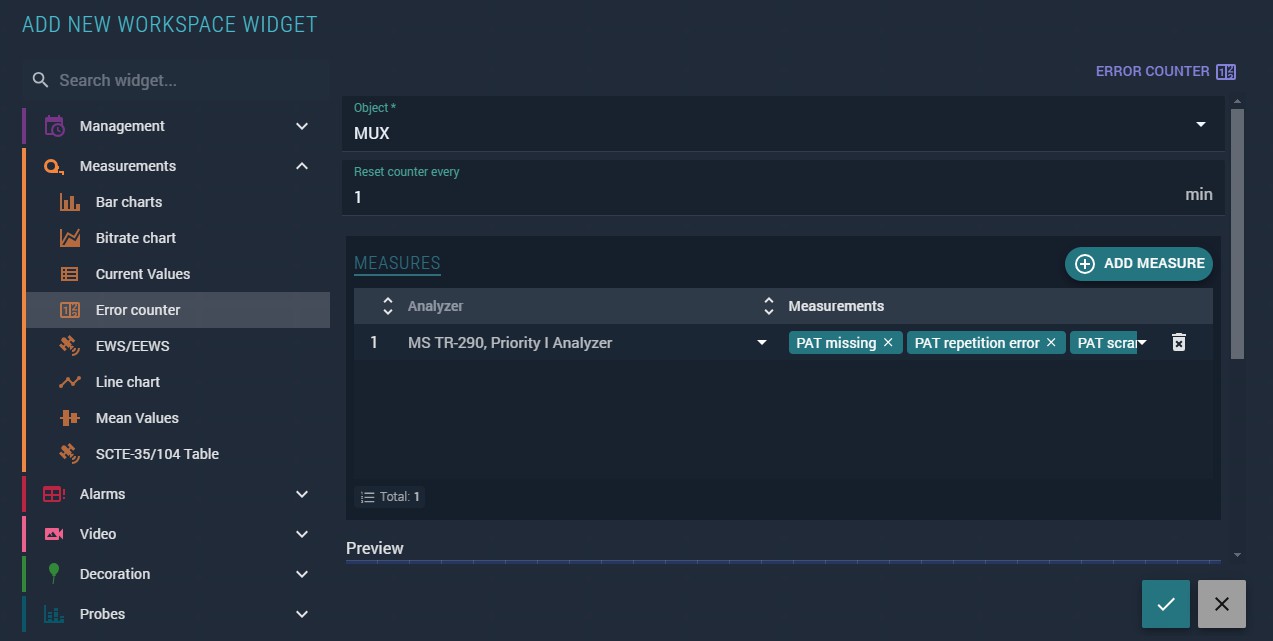1273x641 pixels.
Task: Click the Error Counter icon at top right
Action: coord(1226,72)
